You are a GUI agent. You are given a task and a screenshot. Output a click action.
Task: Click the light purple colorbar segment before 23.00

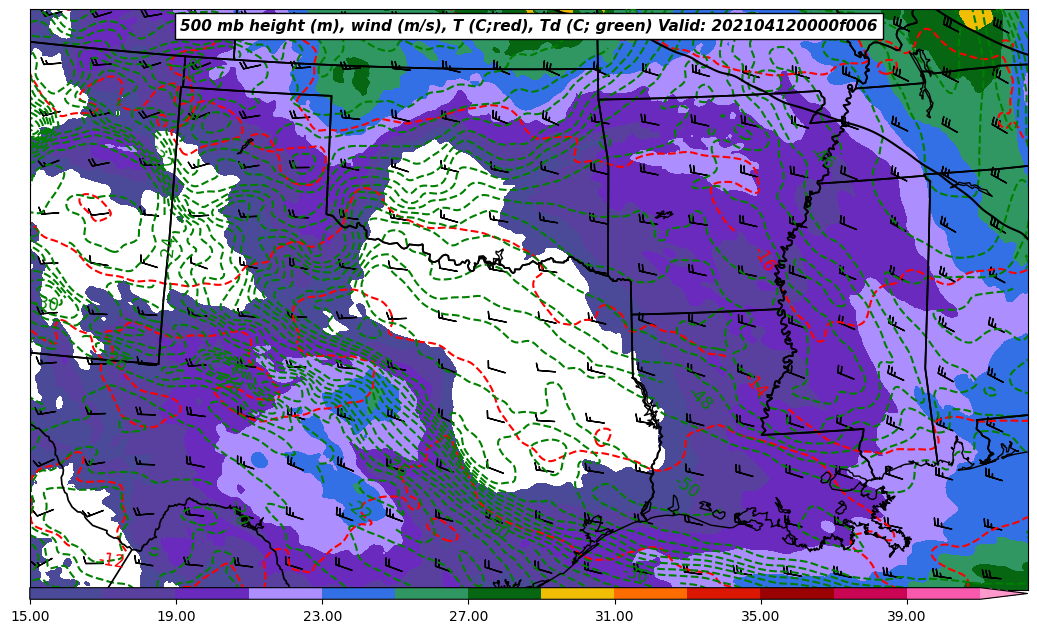pos(285,593)
